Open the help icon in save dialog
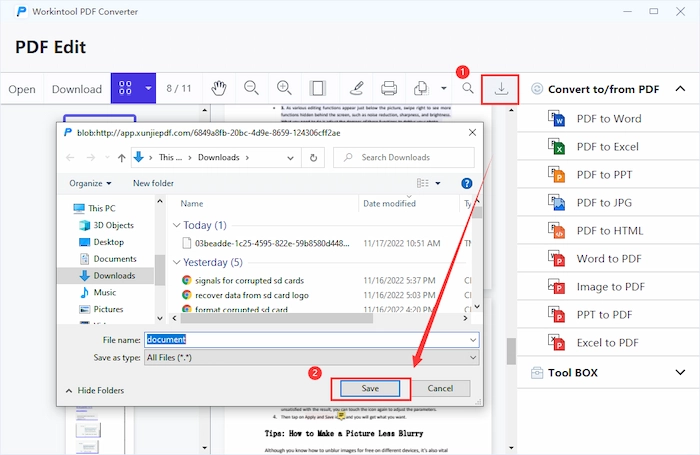Screen dimensions: 700x455 466,183
